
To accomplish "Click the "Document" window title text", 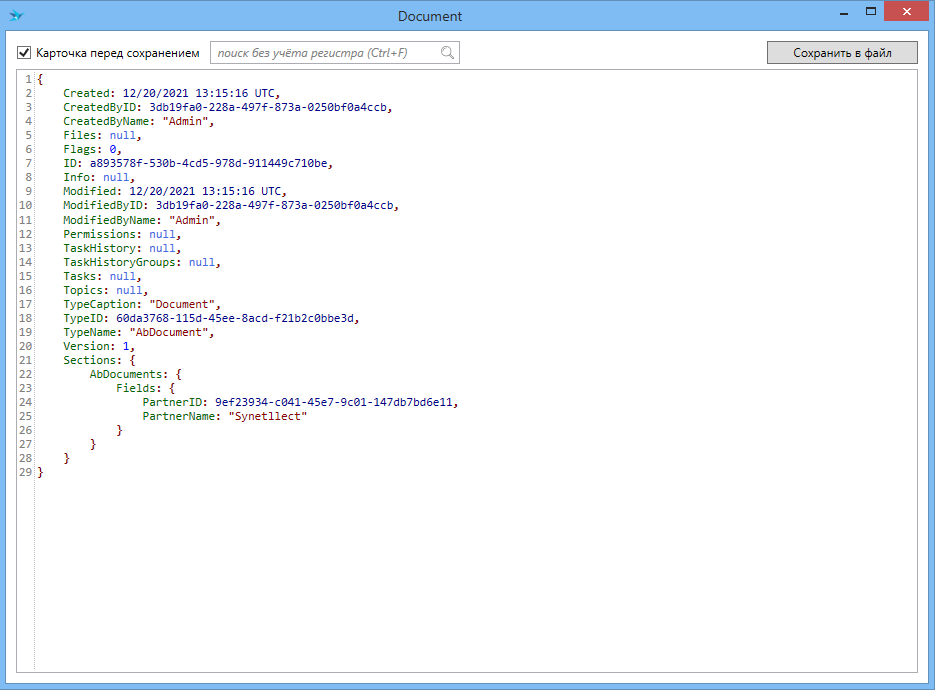I will 430,16.
